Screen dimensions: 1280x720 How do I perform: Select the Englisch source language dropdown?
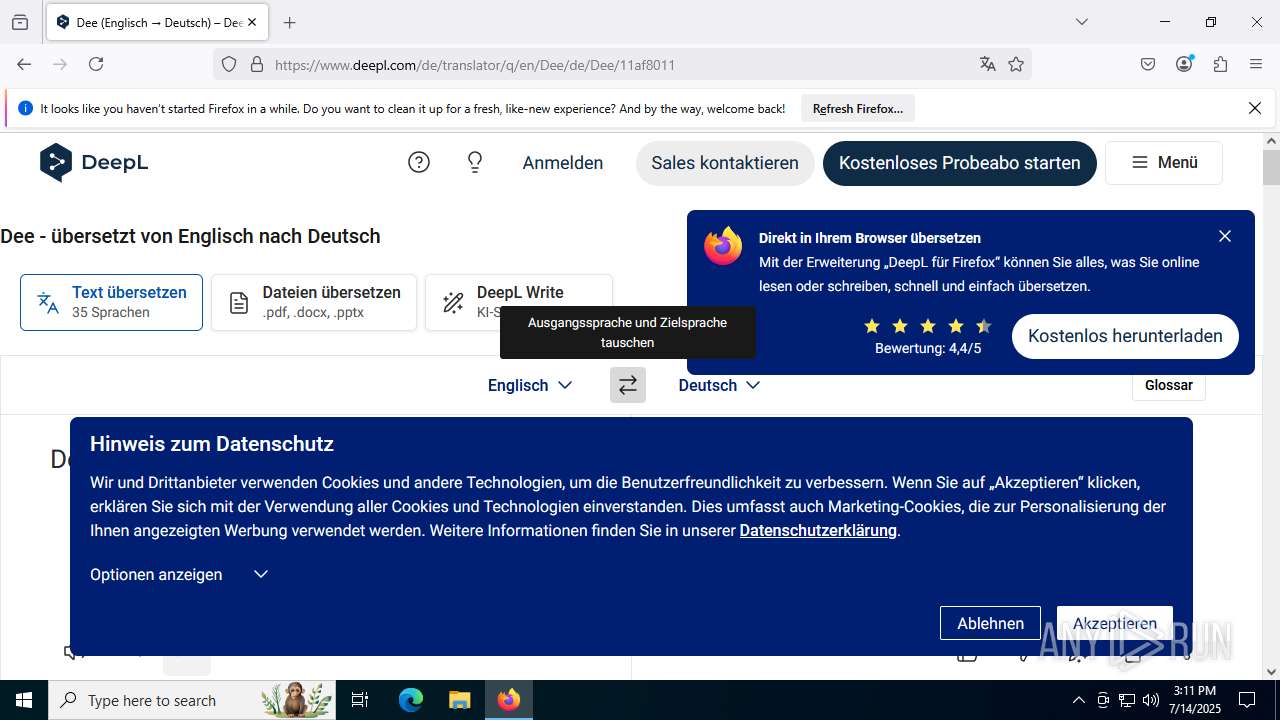pos(530,385)
